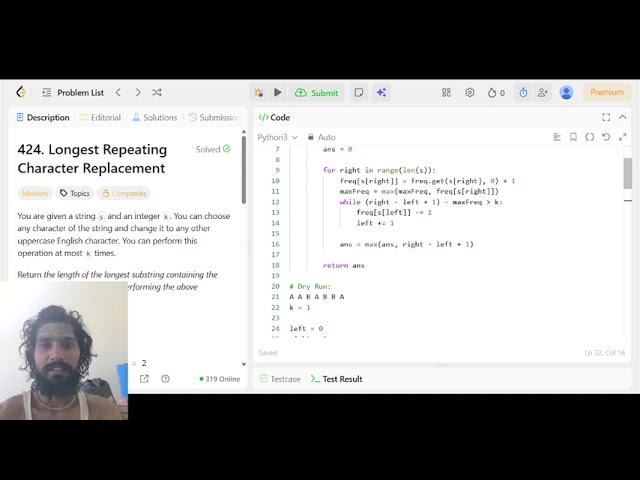Click the line 'k = 1' in editor
The width and height of the screenshot is (640, 480).
tap(300, 308)
